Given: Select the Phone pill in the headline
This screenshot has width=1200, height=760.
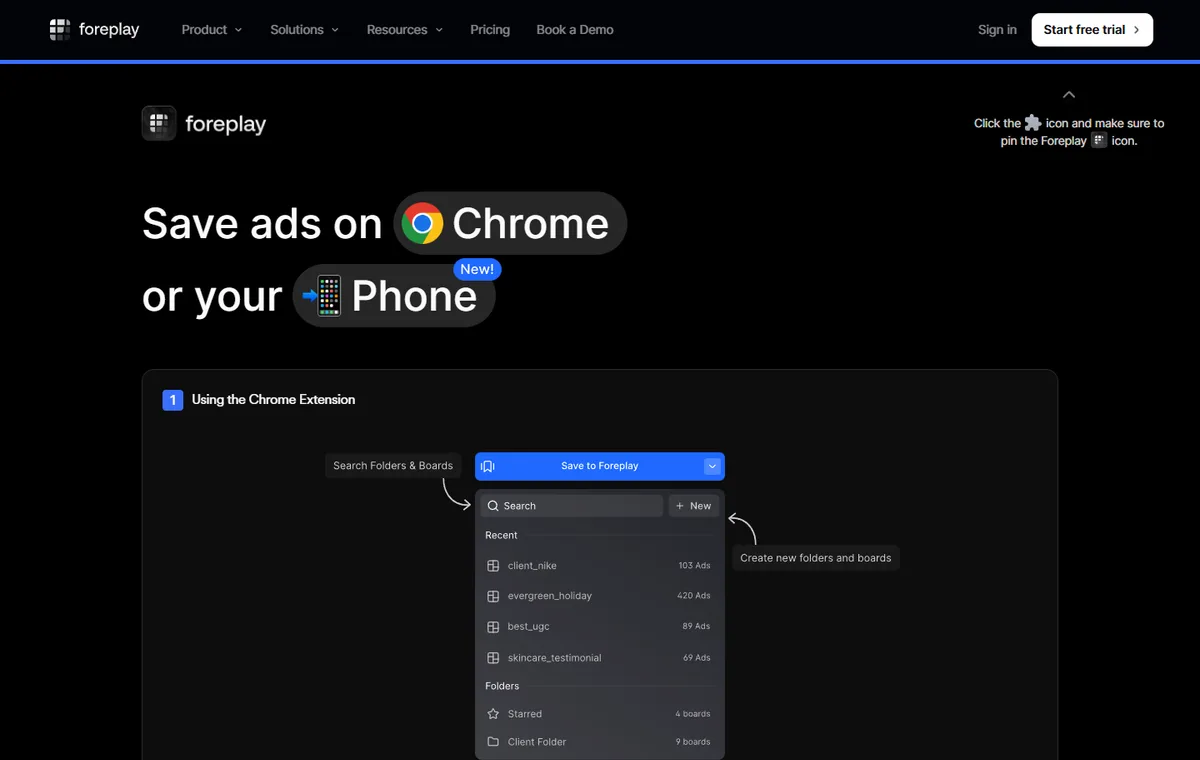Looking at the screenshot, I should [394, 296].
